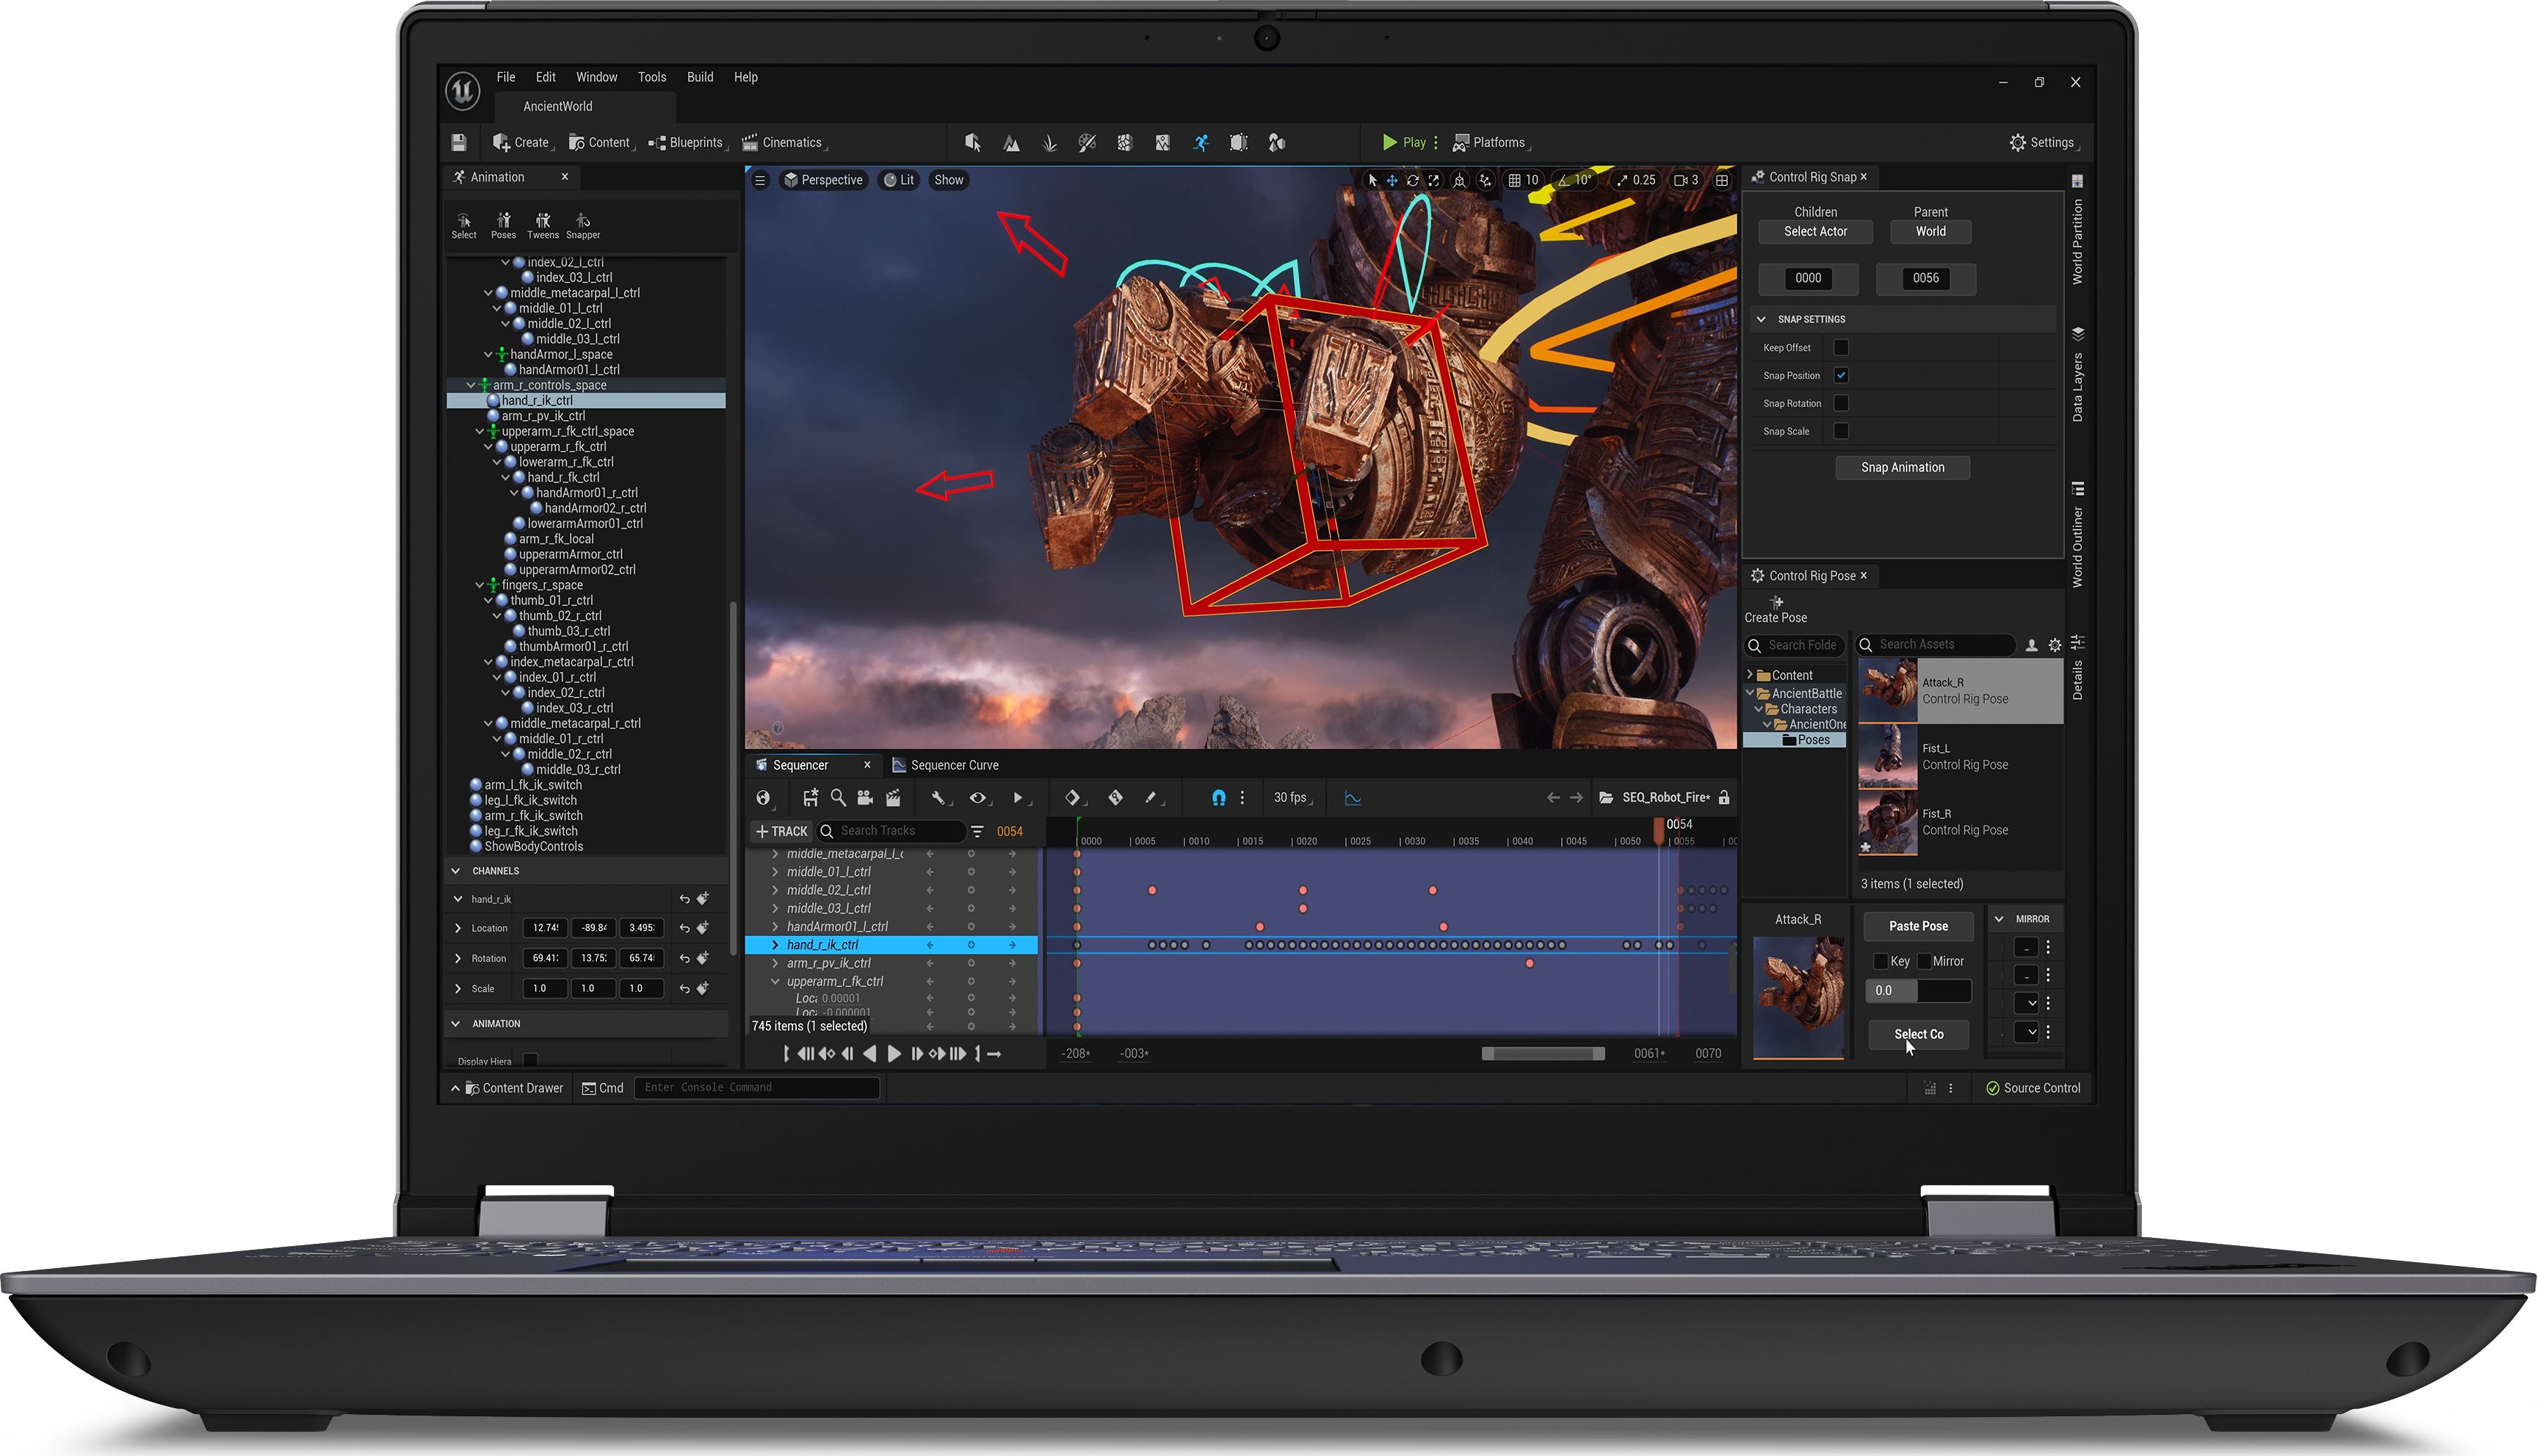2537x1456 pixels.
Task: Click the Sequencer snapping magnet icon
Action: (1218, 798)
